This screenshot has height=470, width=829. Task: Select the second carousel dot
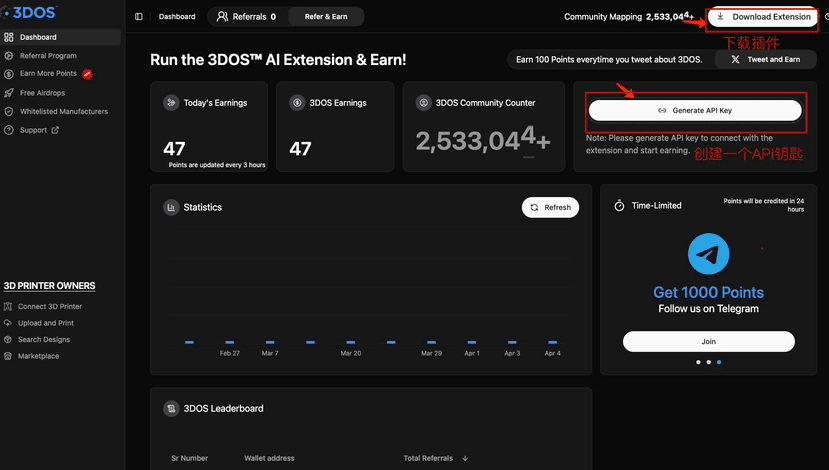(x=708, y=362)
